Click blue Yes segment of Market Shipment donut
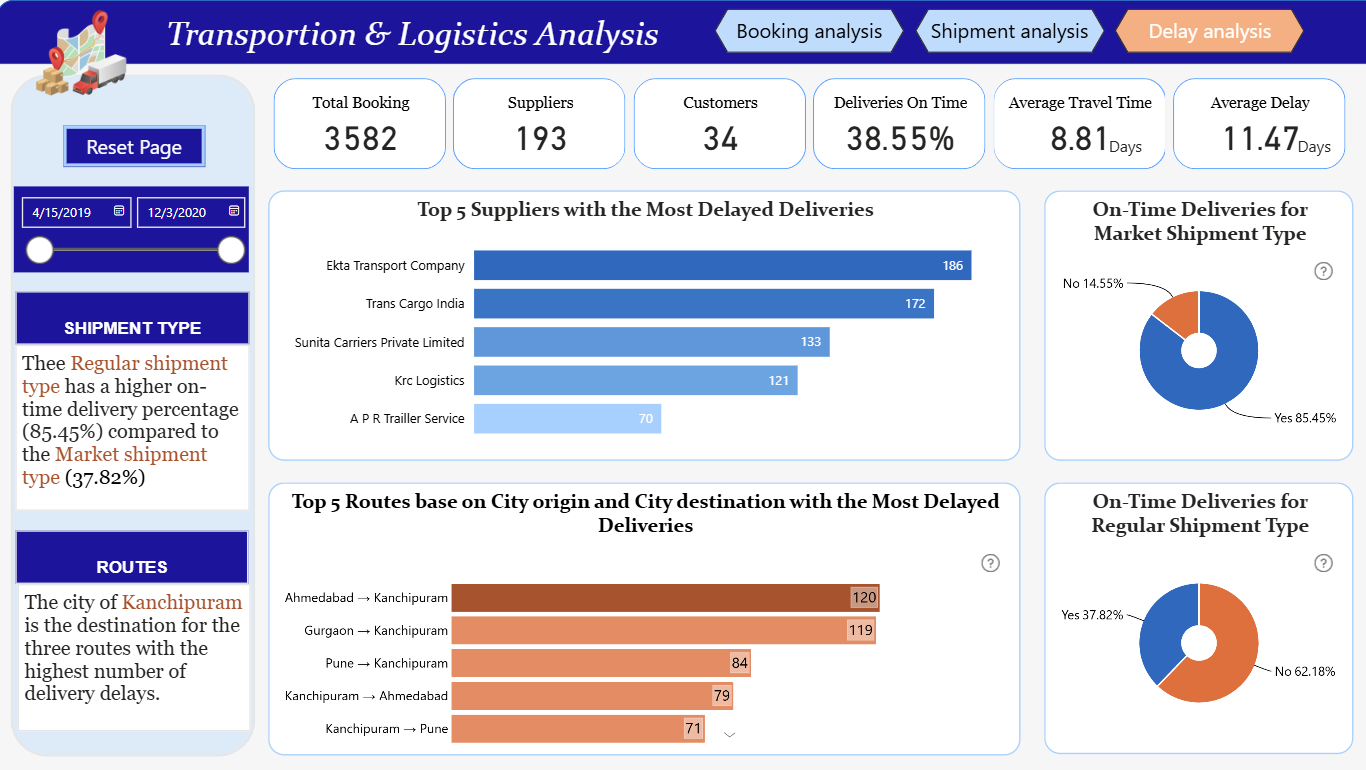Image resolution: width=1366 pixels, height=770 pixels. point(1215,385)
